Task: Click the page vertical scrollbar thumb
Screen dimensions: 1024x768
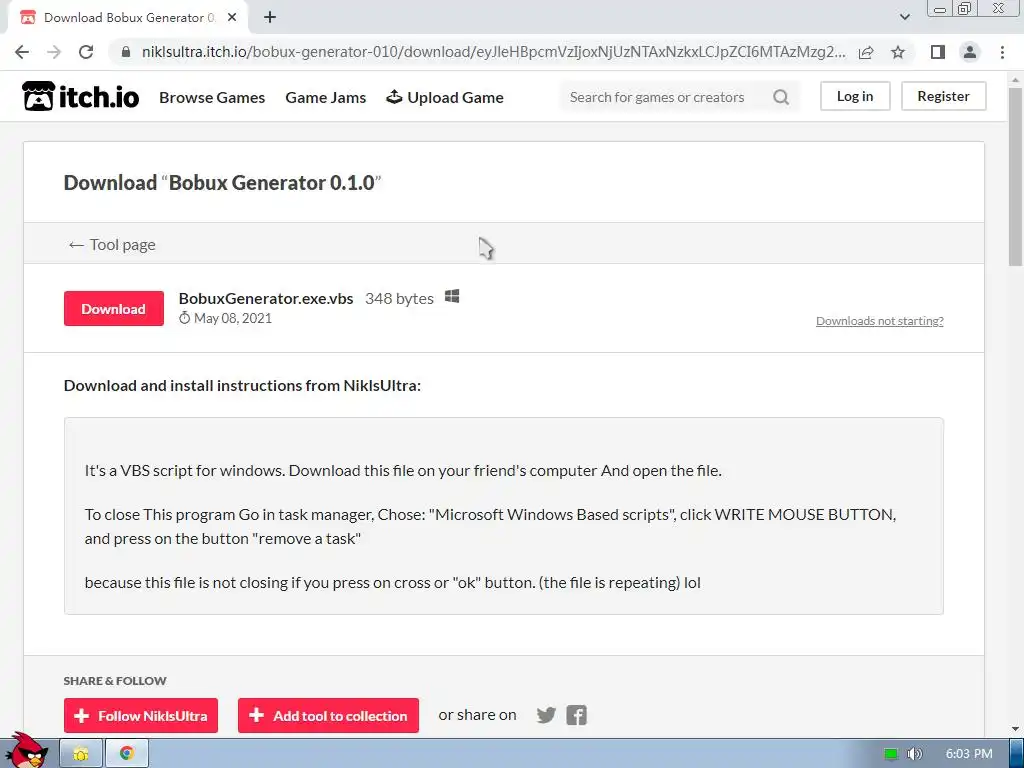Action: [x=1015, y=176]
